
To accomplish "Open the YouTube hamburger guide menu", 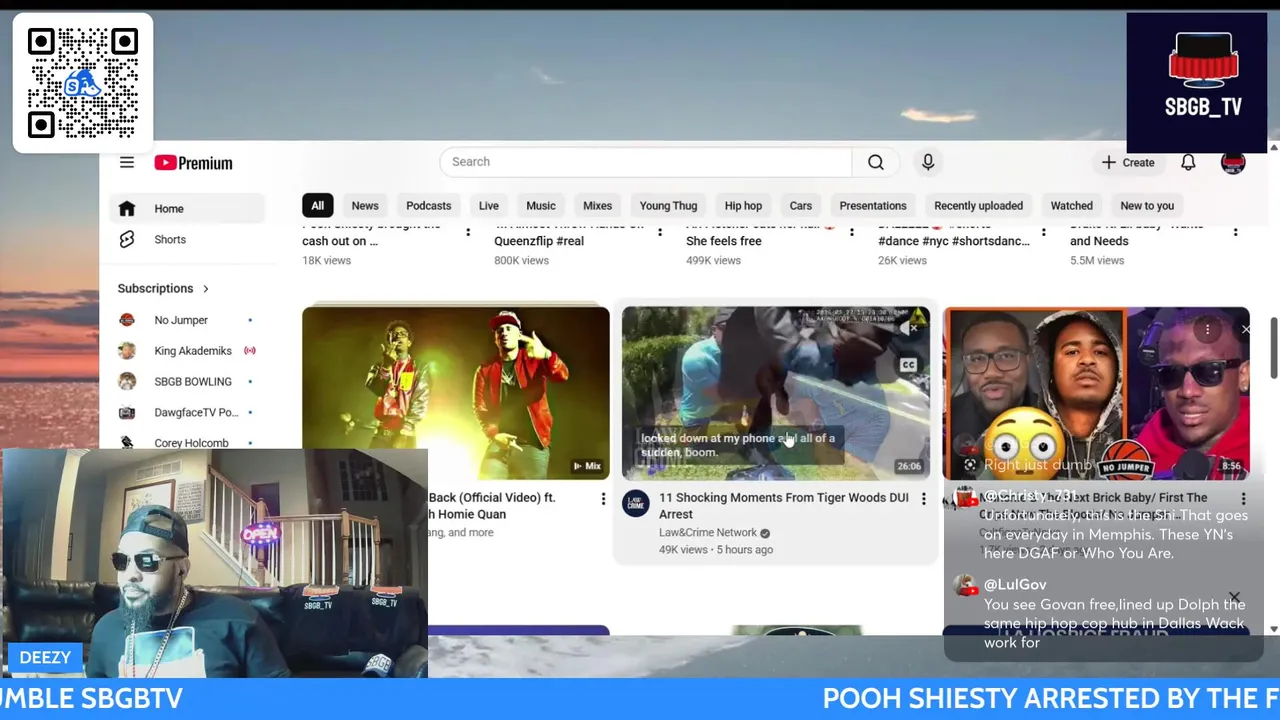I will 127,163.
